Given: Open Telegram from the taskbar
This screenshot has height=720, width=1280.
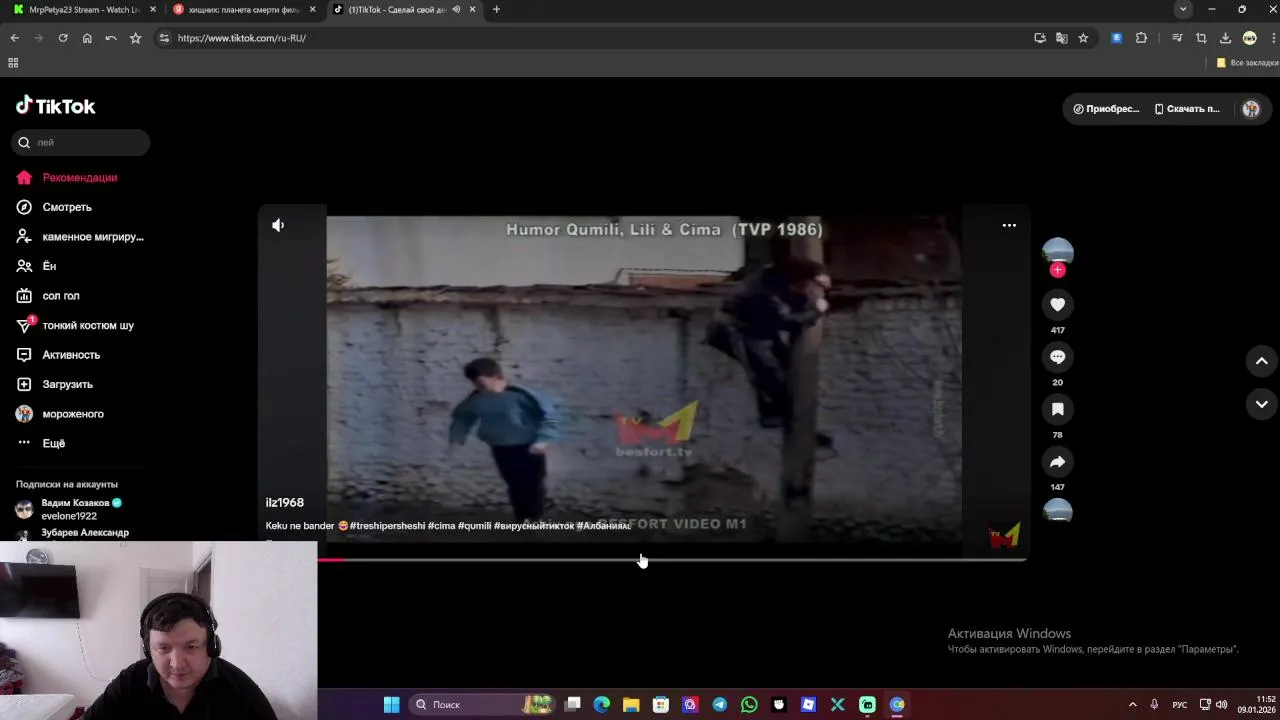Looking at the screenshot, I should click(720, 705).
